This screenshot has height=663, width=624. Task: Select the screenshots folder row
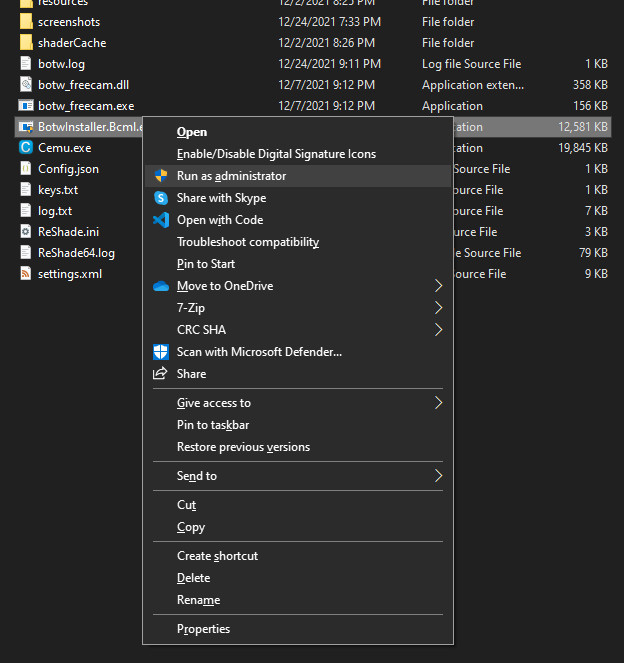pyautogui.click(x=69, y=22)
